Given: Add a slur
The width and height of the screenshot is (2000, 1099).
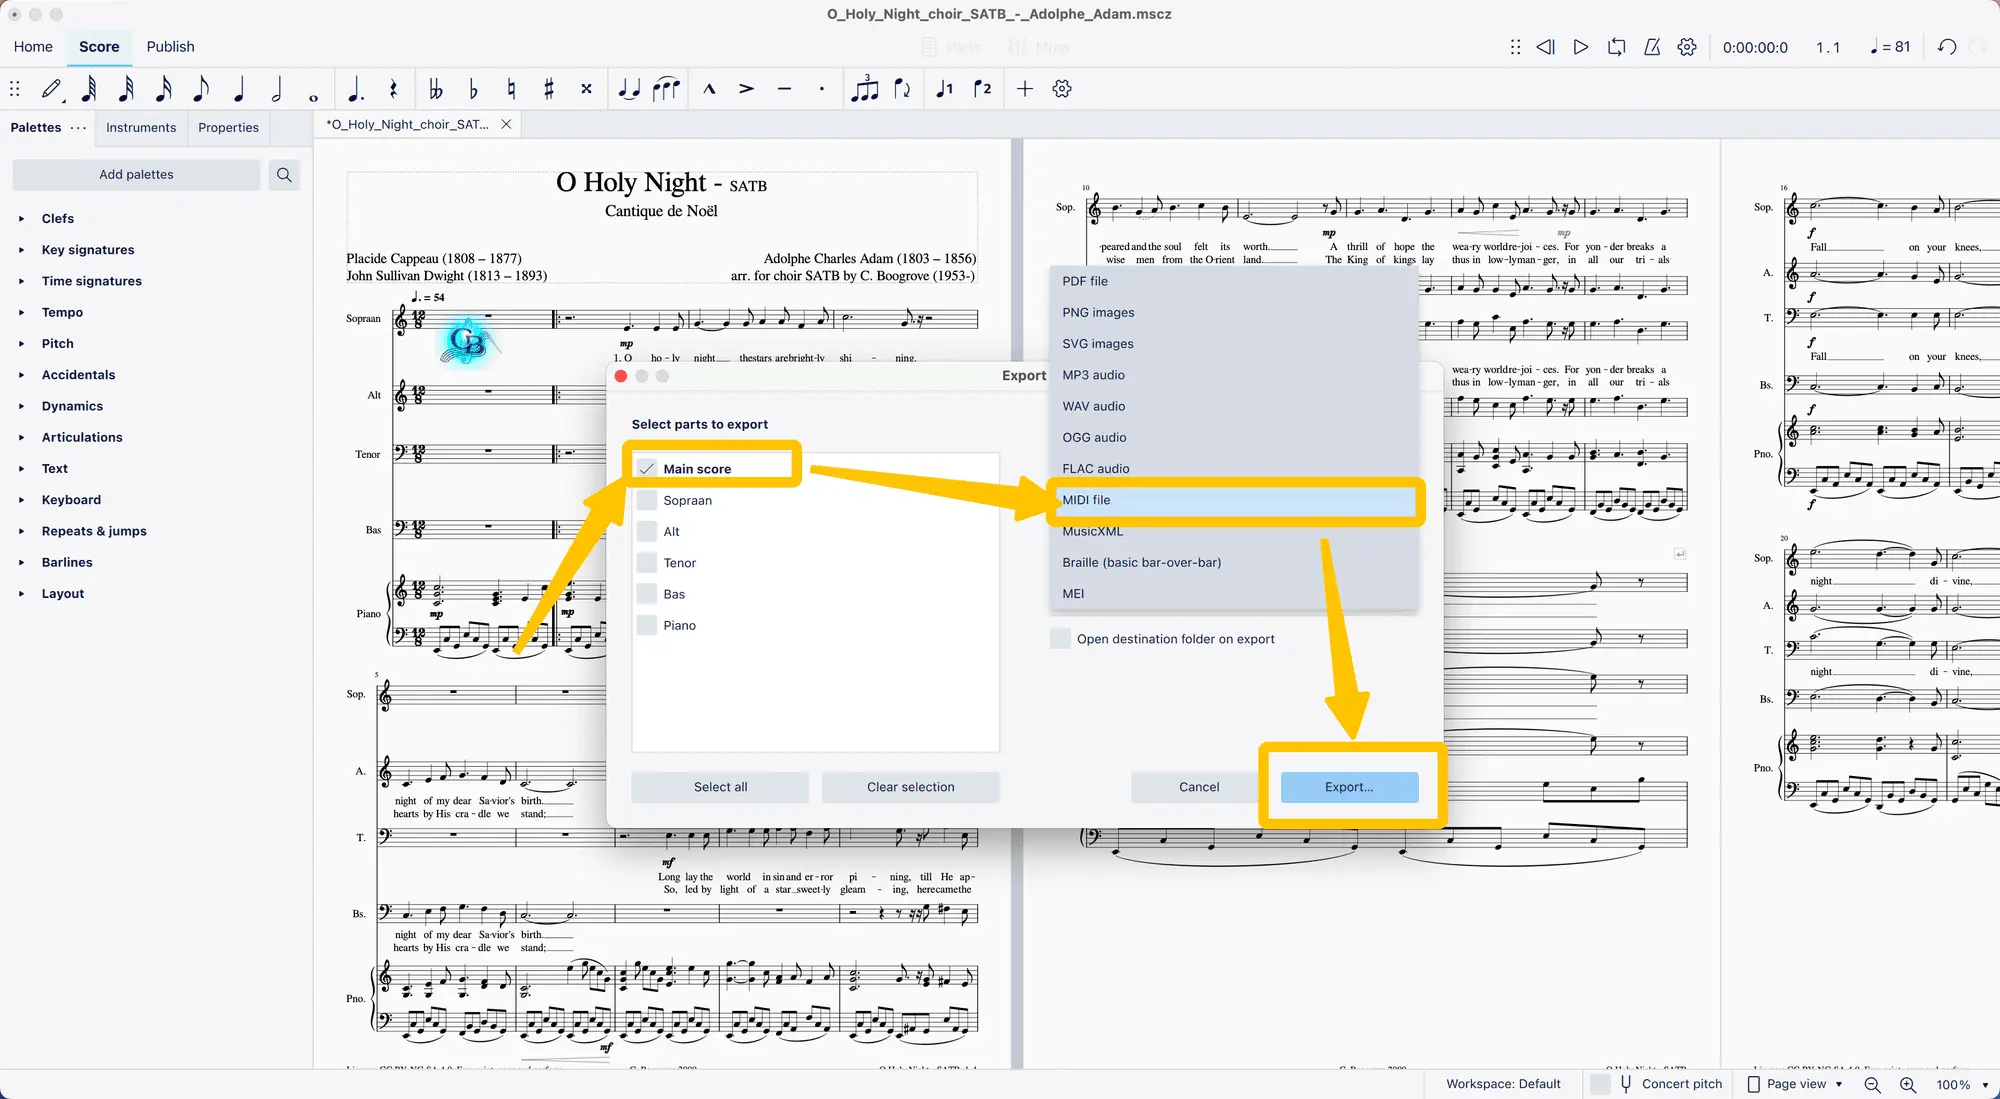Looking at the screenshot, I should click(x=666, y=89).
